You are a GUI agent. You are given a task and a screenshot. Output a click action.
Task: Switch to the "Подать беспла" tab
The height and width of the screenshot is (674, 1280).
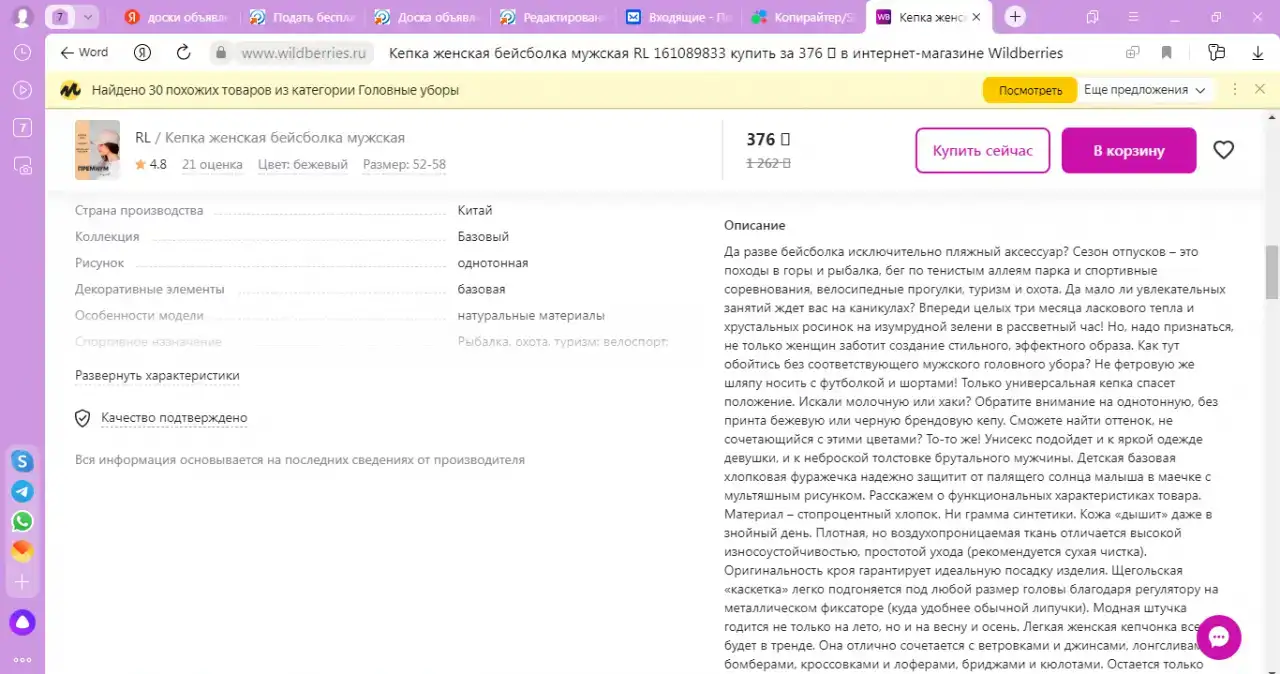pyautogui.click(x=301, y=17)
